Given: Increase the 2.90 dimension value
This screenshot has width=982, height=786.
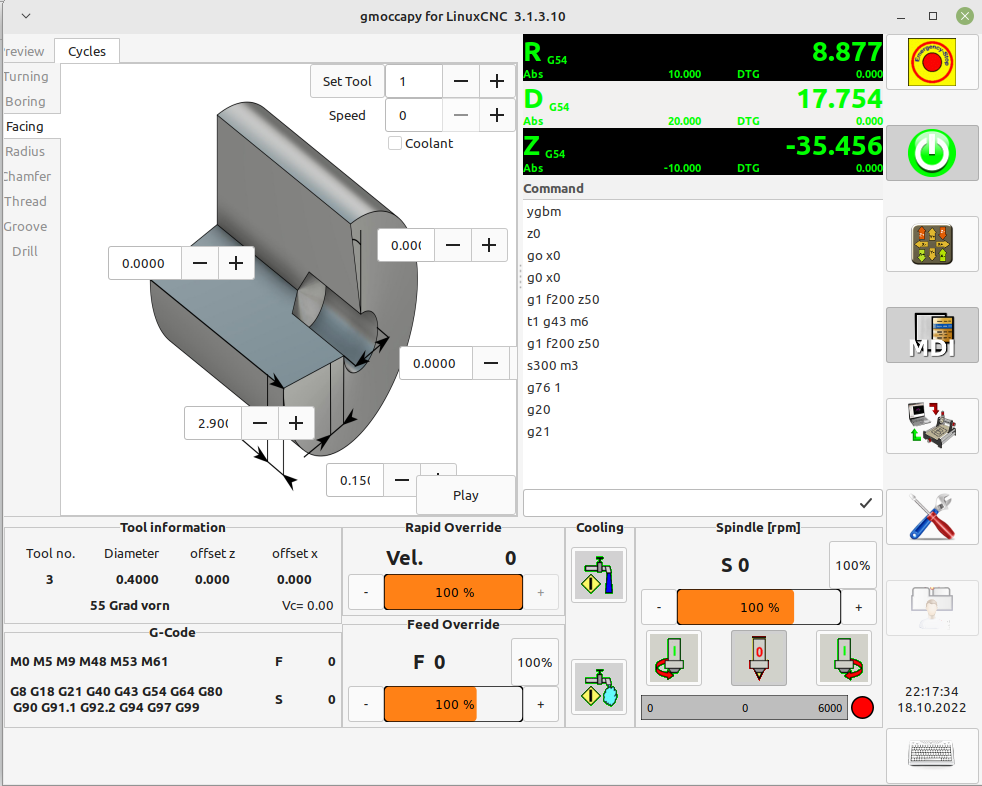Looking at the screenshot, I should [x=296, y=423].
